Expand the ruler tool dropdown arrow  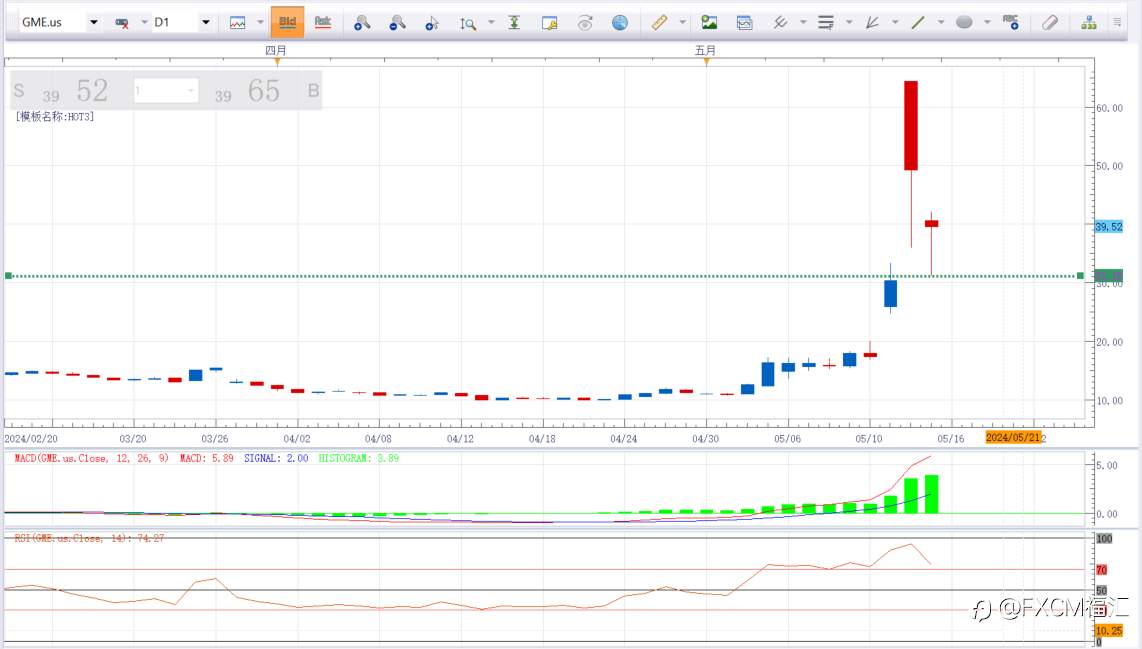[x=682, y=23]
